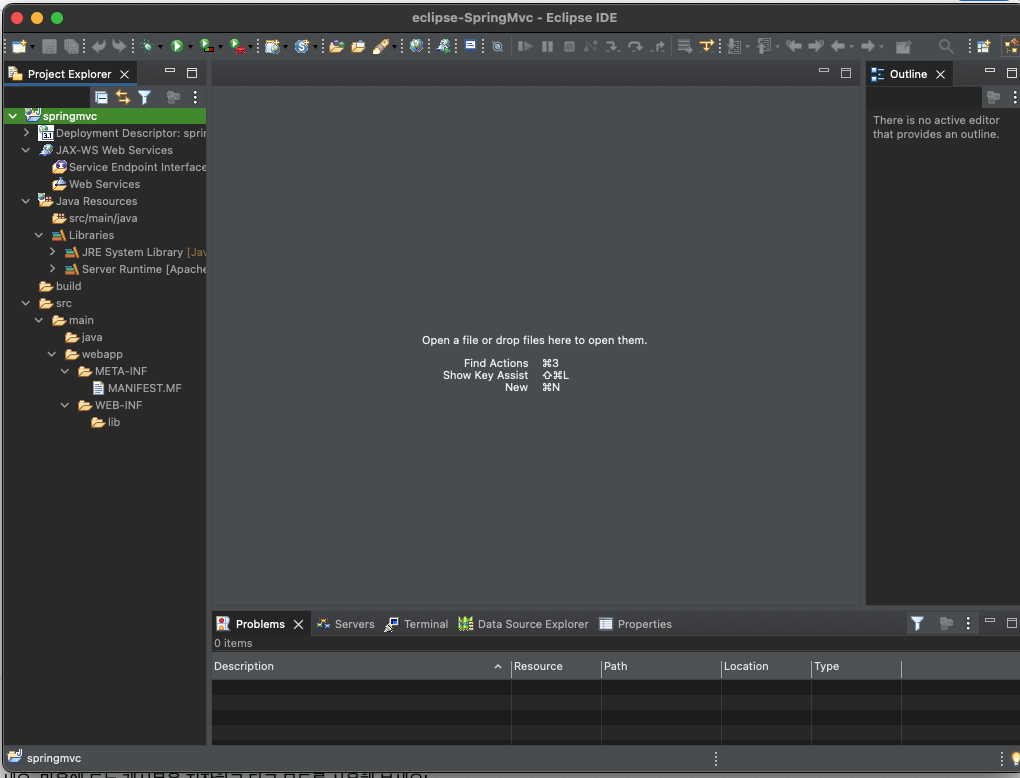The height and width of the screenshot is (778, 1020).
Task: Select src/main/java source folder
Action: pyautogui.click(x=95, y=218)
